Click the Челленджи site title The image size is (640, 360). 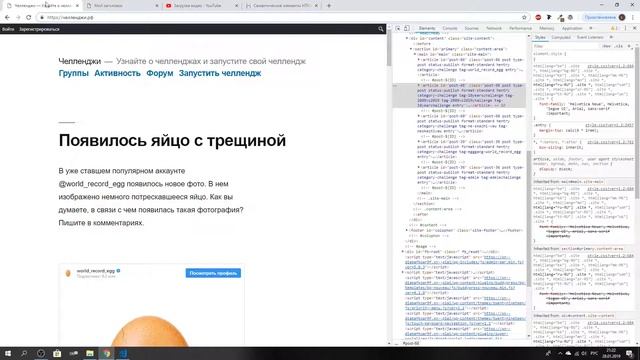[80, 61]
